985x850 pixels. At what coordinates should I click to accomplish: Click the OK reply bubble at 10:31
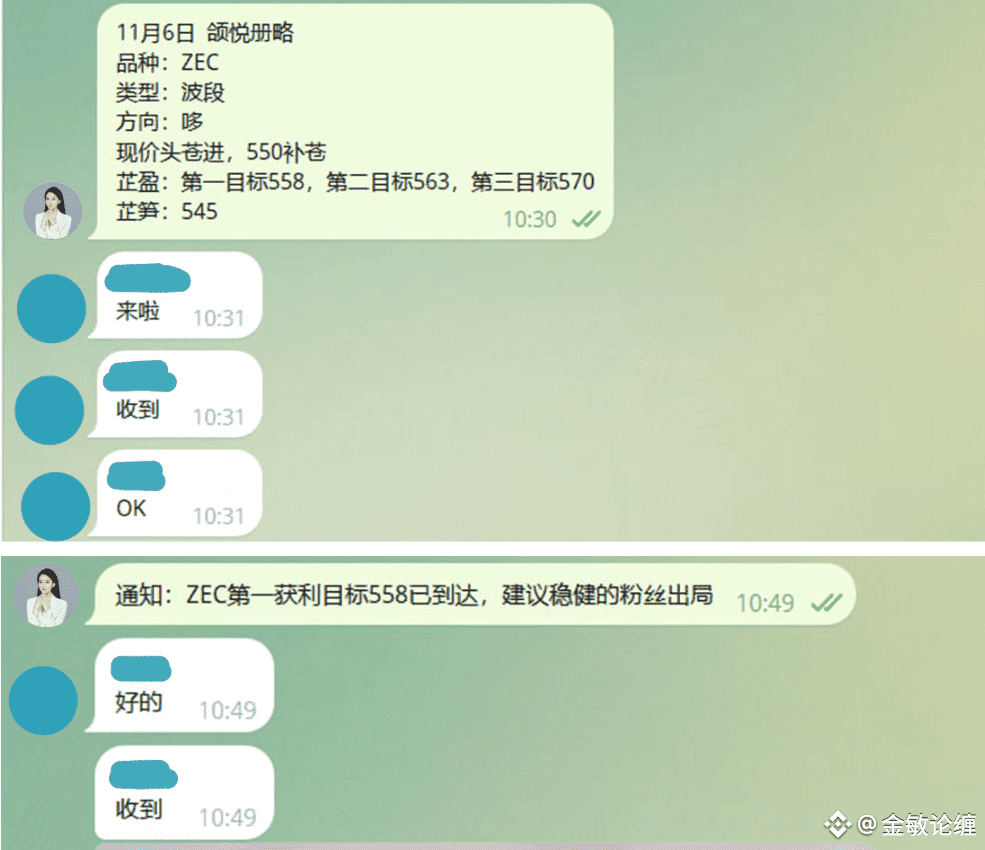(175, 493)
